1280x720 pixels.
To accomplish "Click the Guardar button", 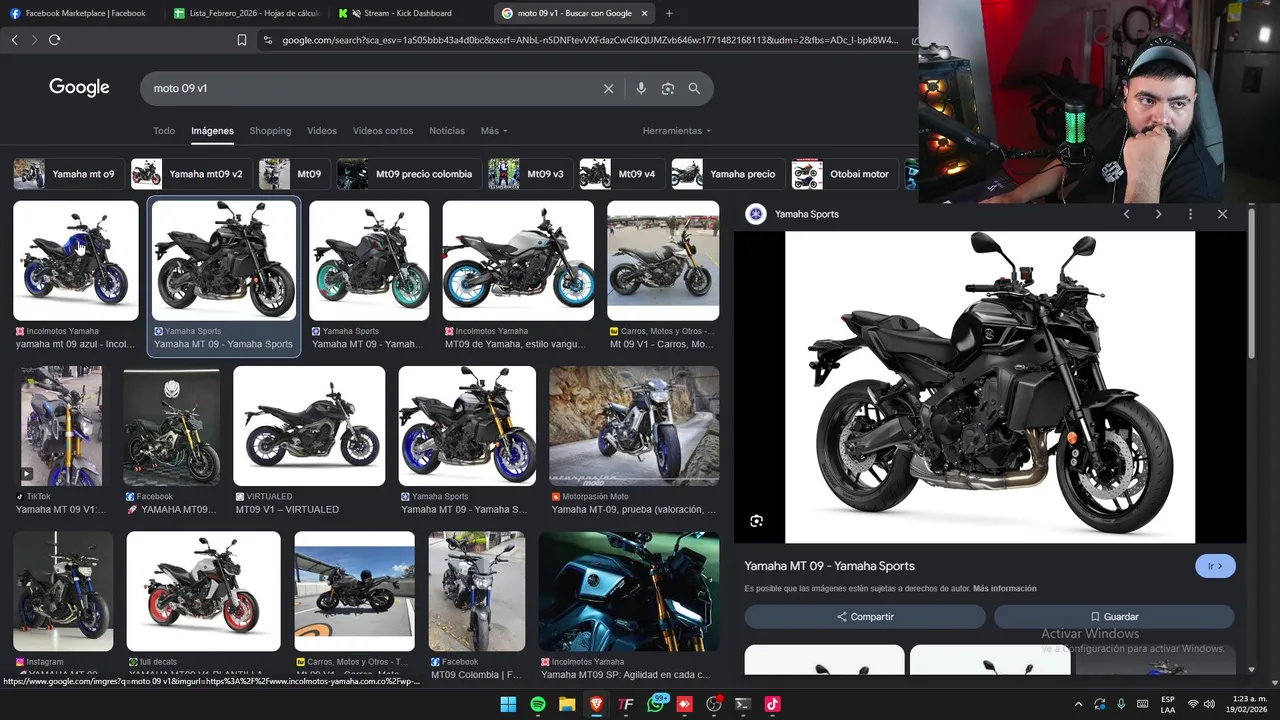I will click(1114, 617).
